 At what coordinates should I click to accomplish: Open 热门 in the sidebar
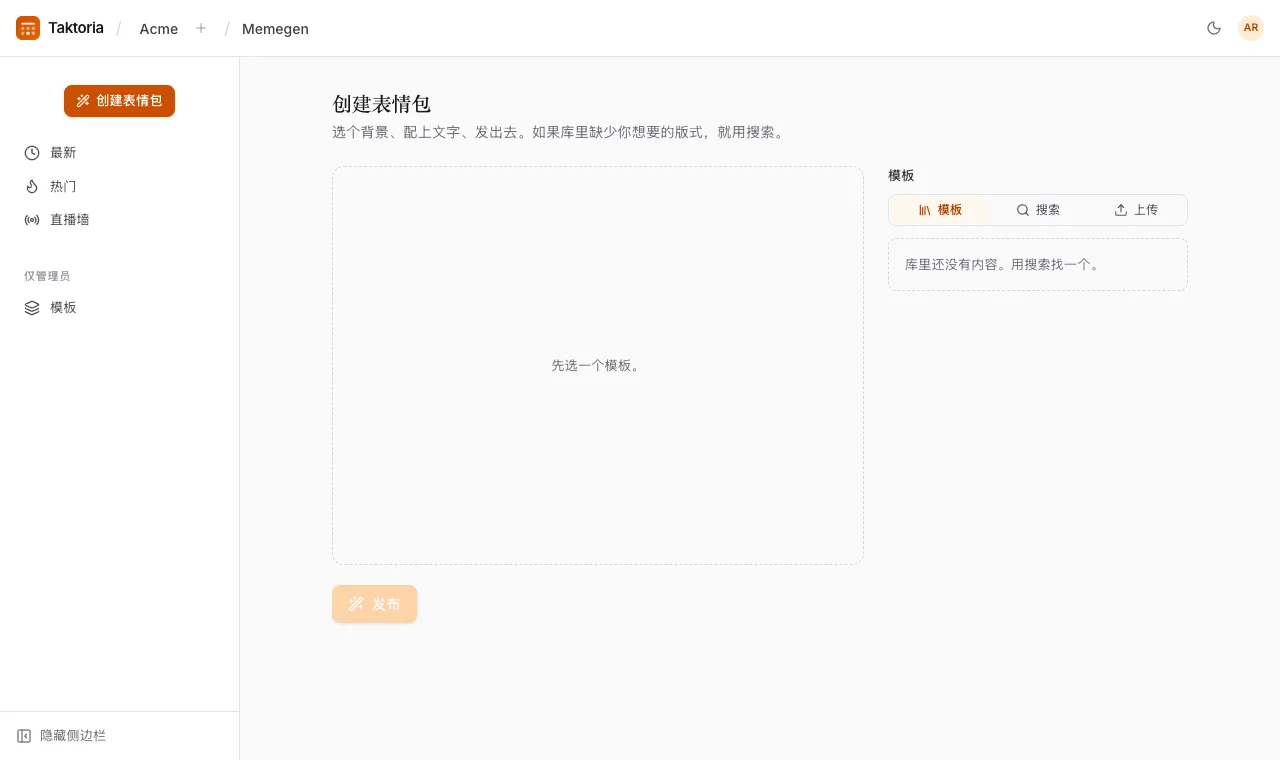point(120,186)
